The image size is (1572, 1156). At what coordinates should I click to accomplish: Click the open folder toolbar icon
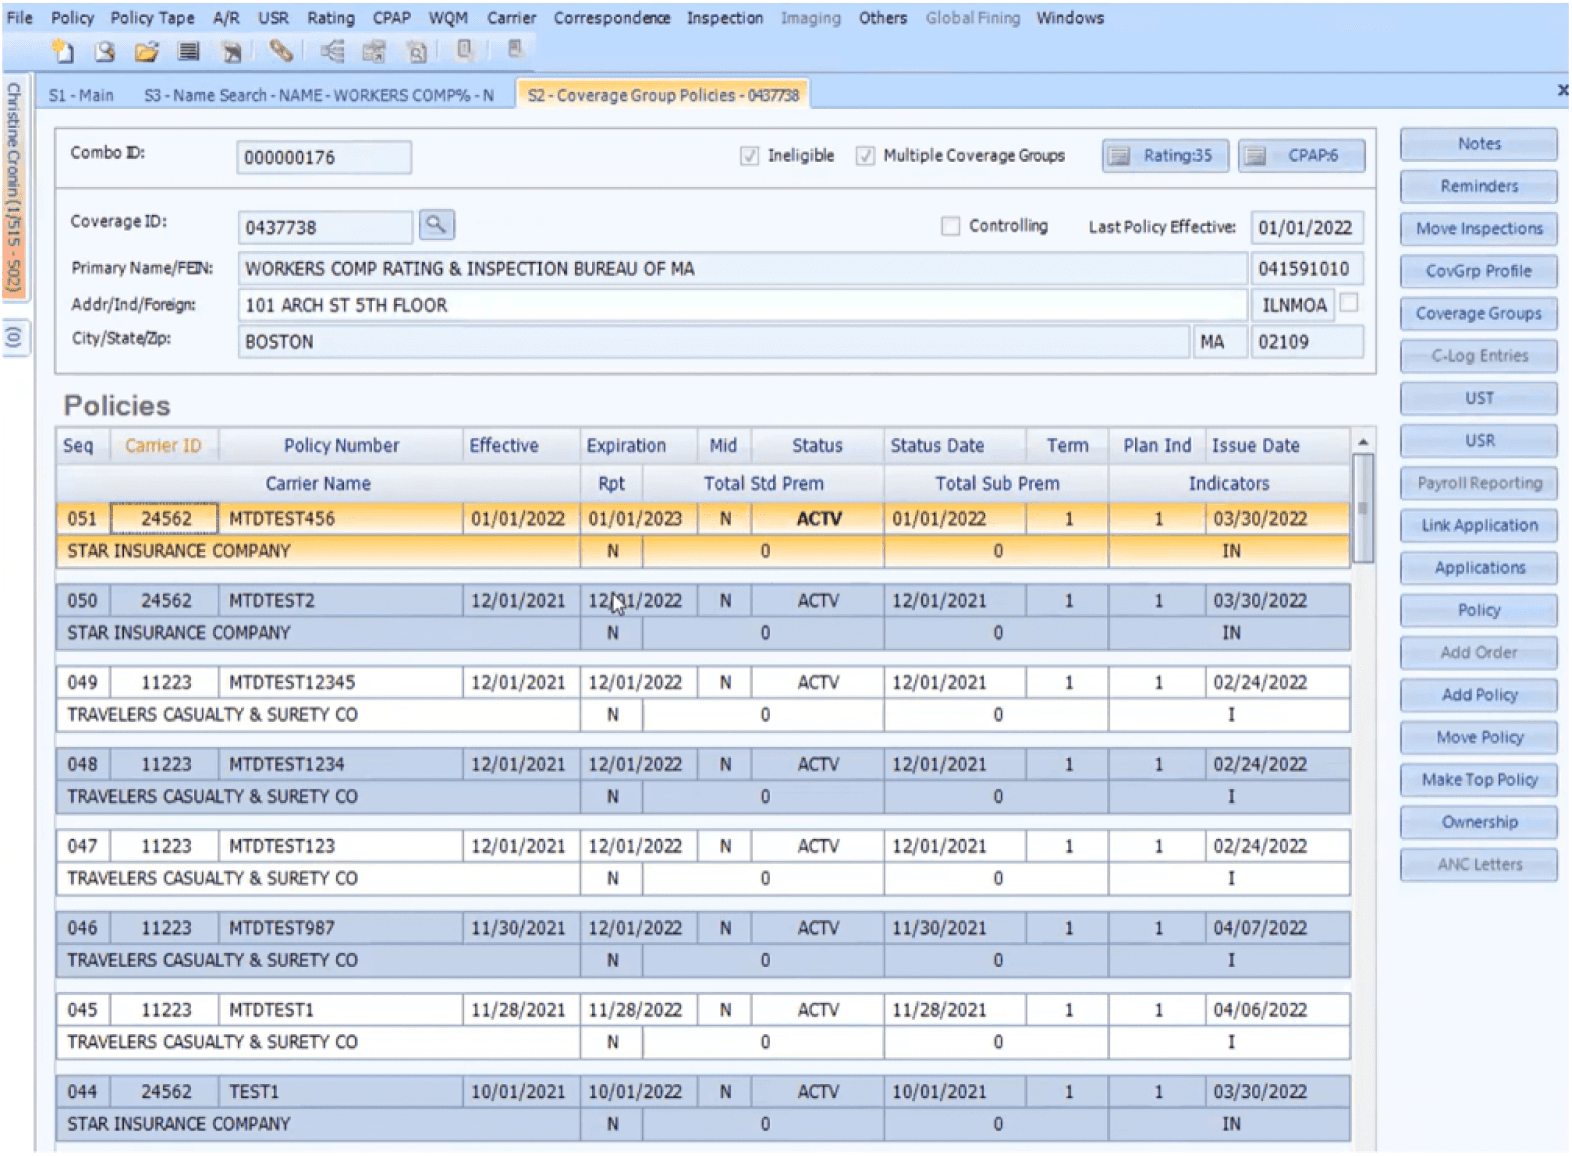tap(146, 51)
